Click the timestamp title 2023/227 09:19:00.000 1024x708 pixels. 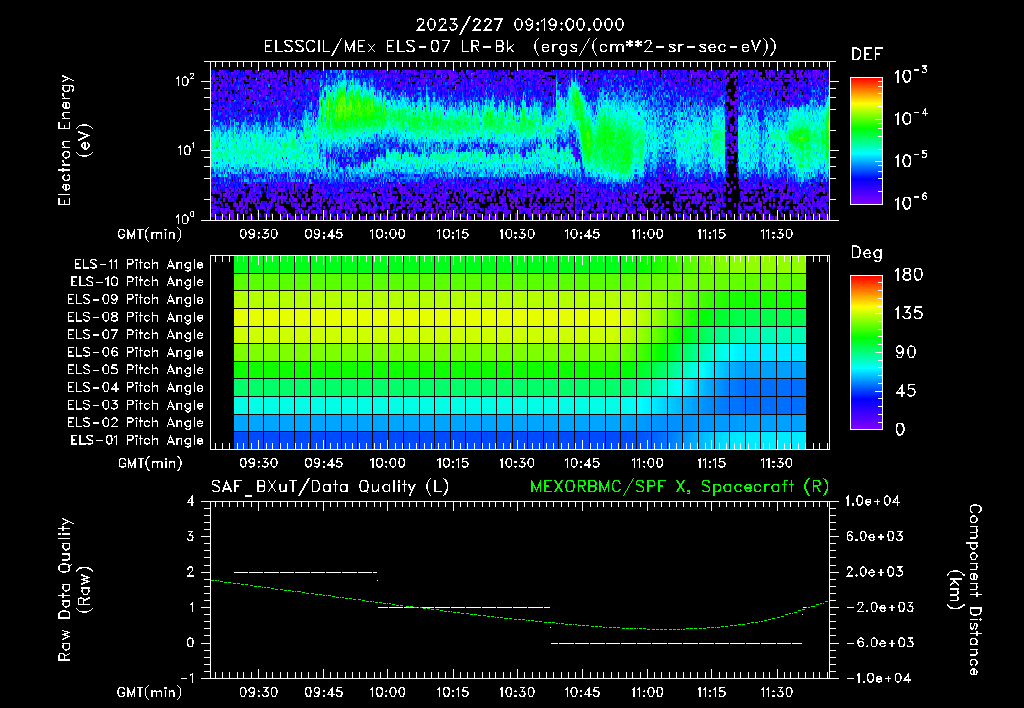click(x=520, y=25)
